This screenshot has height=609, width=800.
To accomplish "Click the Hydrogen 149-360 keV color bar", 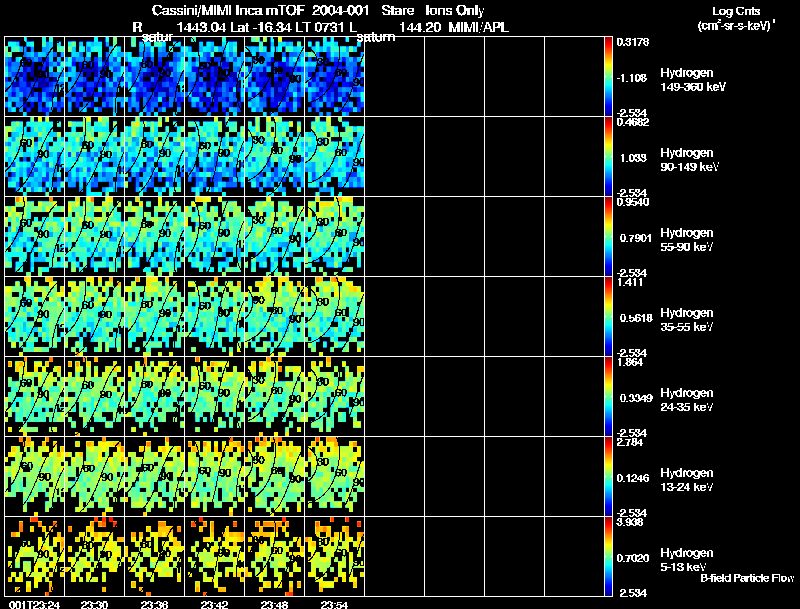I will pos(611,76).
